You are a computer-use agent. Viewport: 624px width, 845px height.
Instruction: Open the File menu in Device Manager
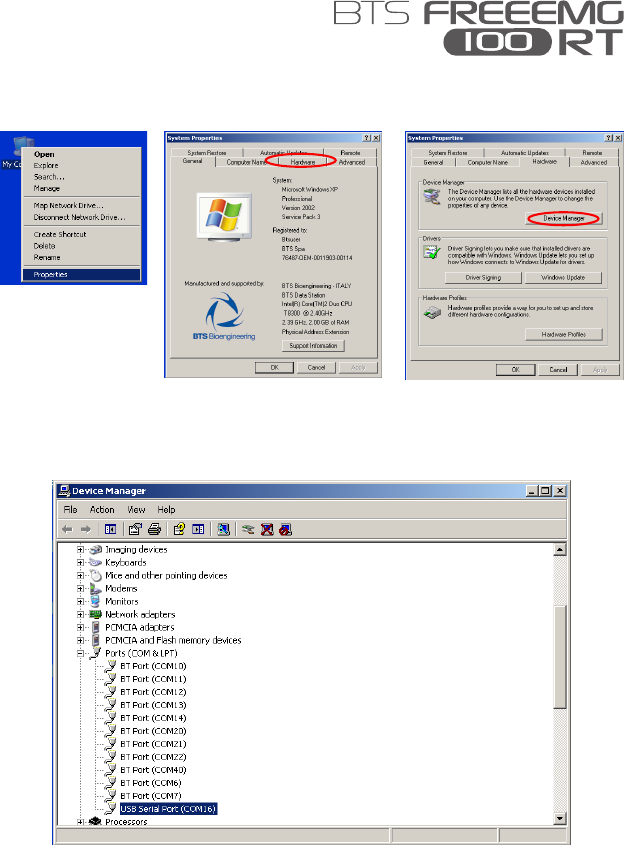(x=70, y=509)
